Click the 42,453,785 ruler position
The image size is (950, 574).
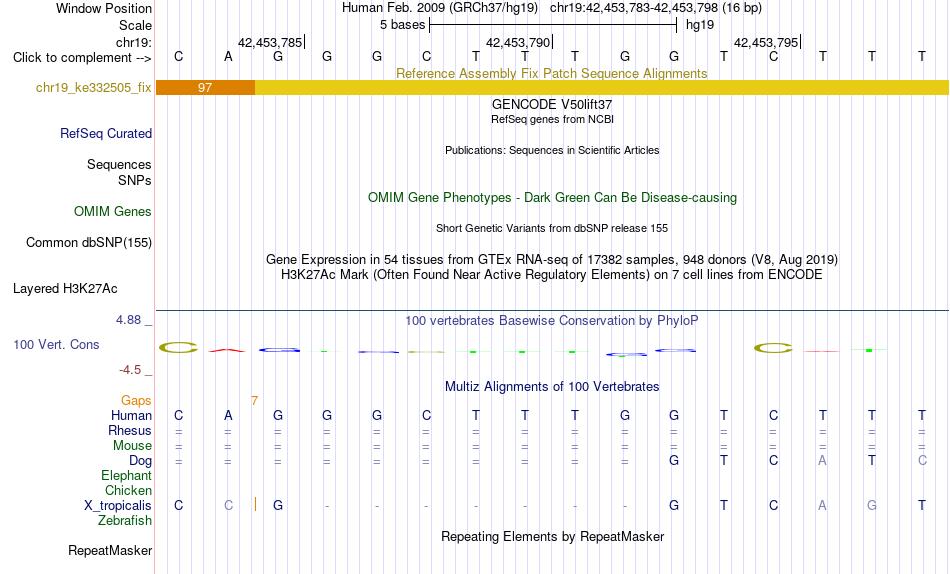(x=270, y=42)
